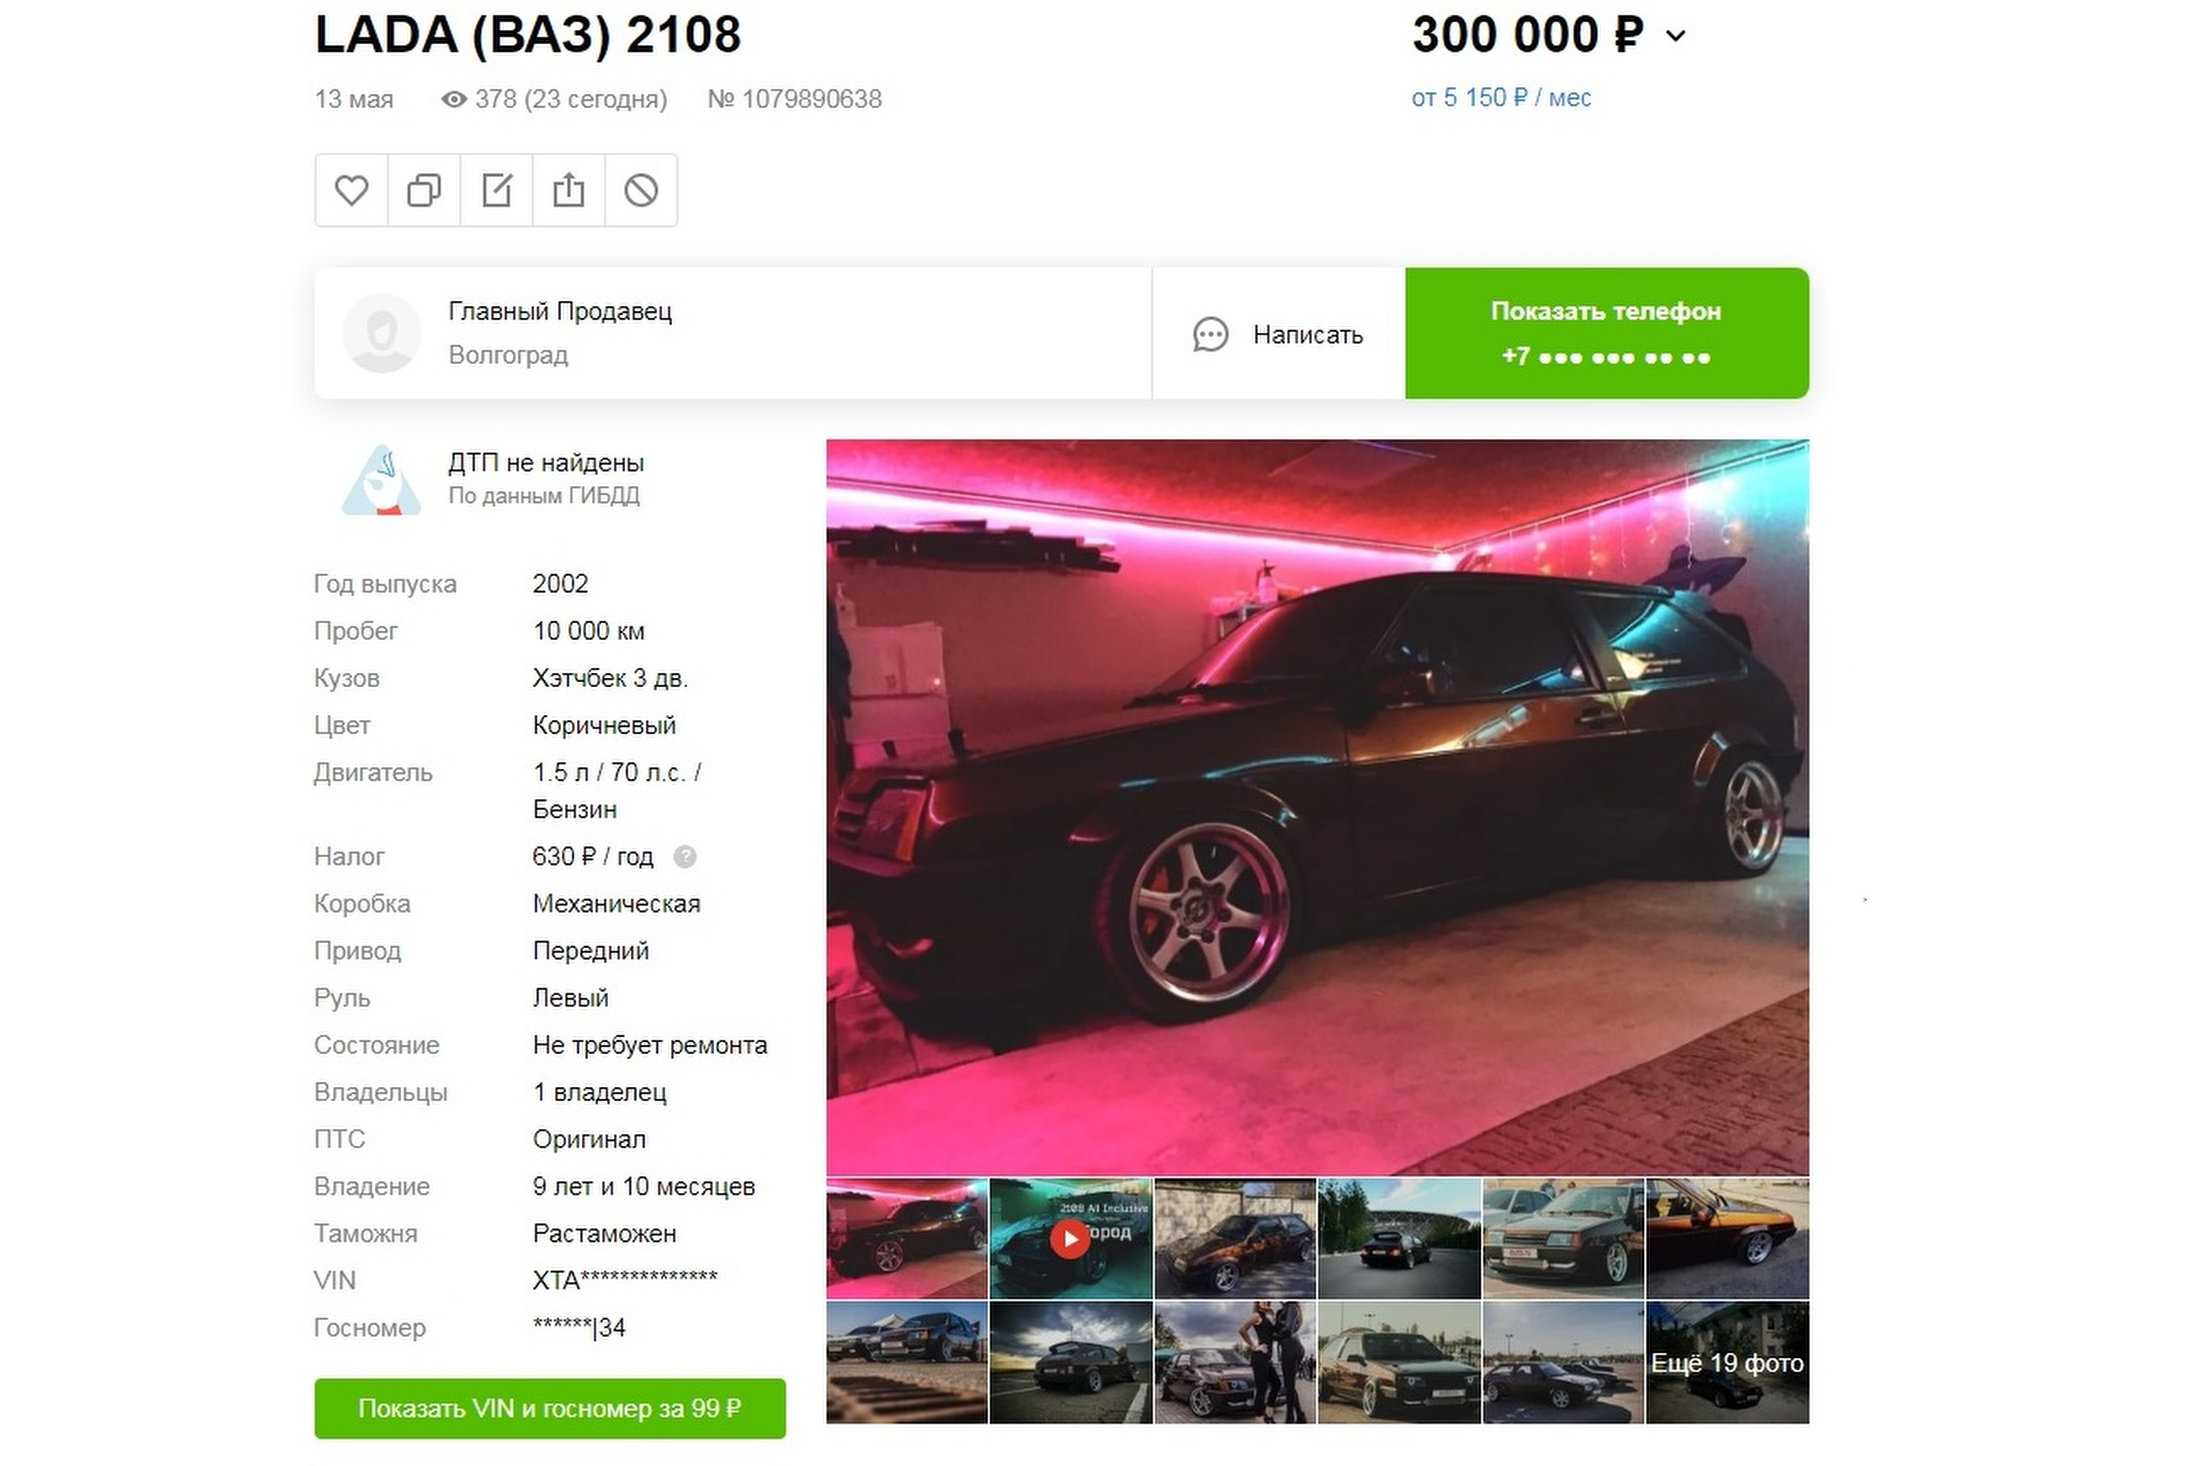
Task: Open the main car photo
Action: tap(1317, 807)
